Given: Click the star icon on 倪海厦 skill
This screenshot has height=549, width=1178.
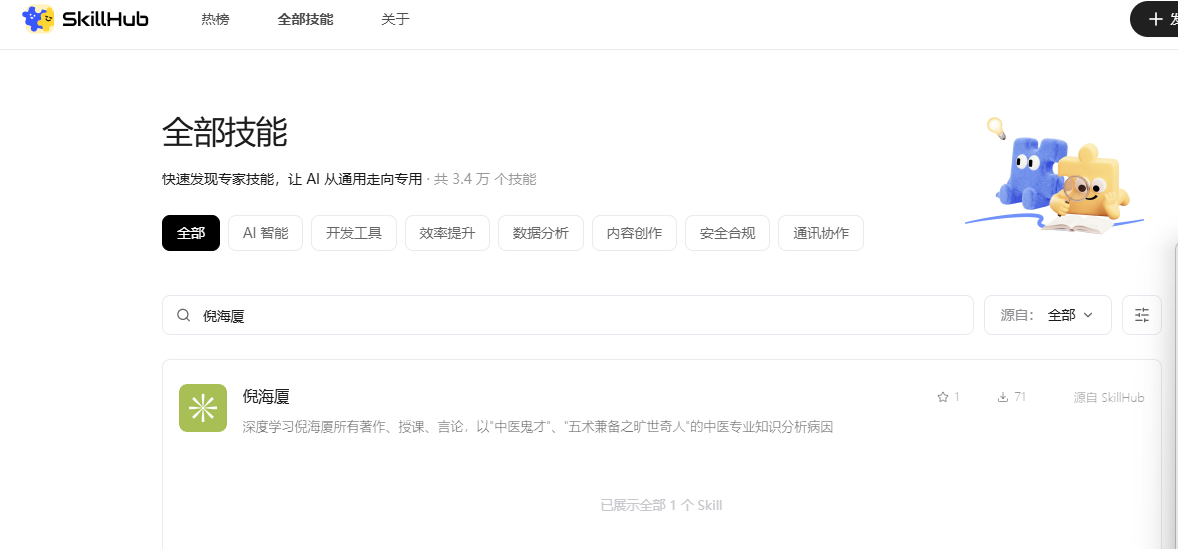Looking at the screenshot, I should tap(942, 397).
